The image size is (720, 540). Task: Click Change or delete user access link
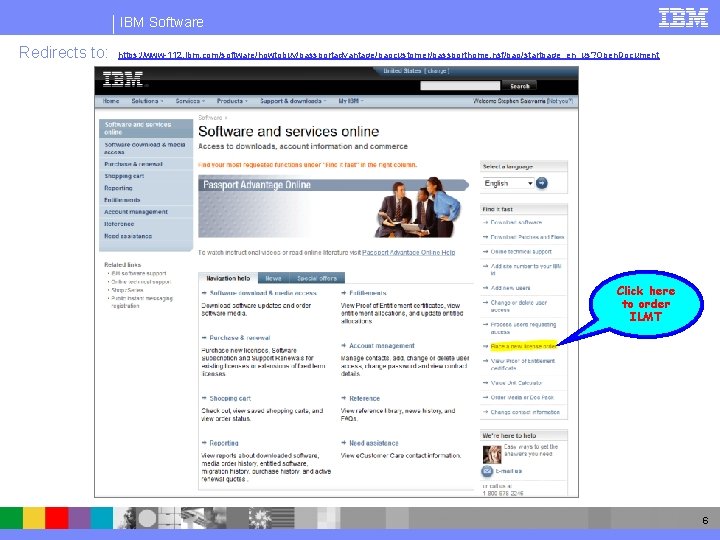tap(518, 306)
